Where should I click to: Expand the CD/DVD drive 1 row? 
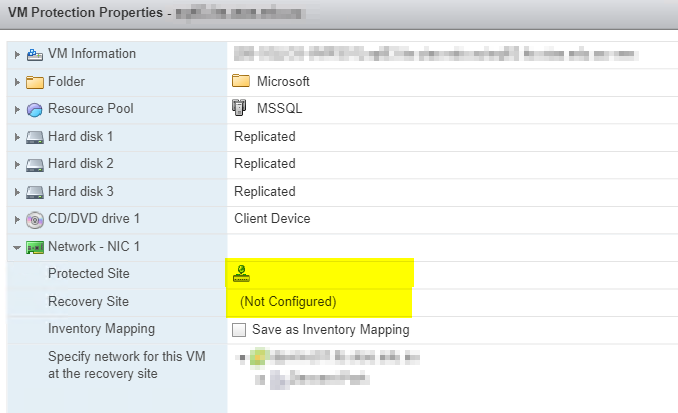(17, 220)
